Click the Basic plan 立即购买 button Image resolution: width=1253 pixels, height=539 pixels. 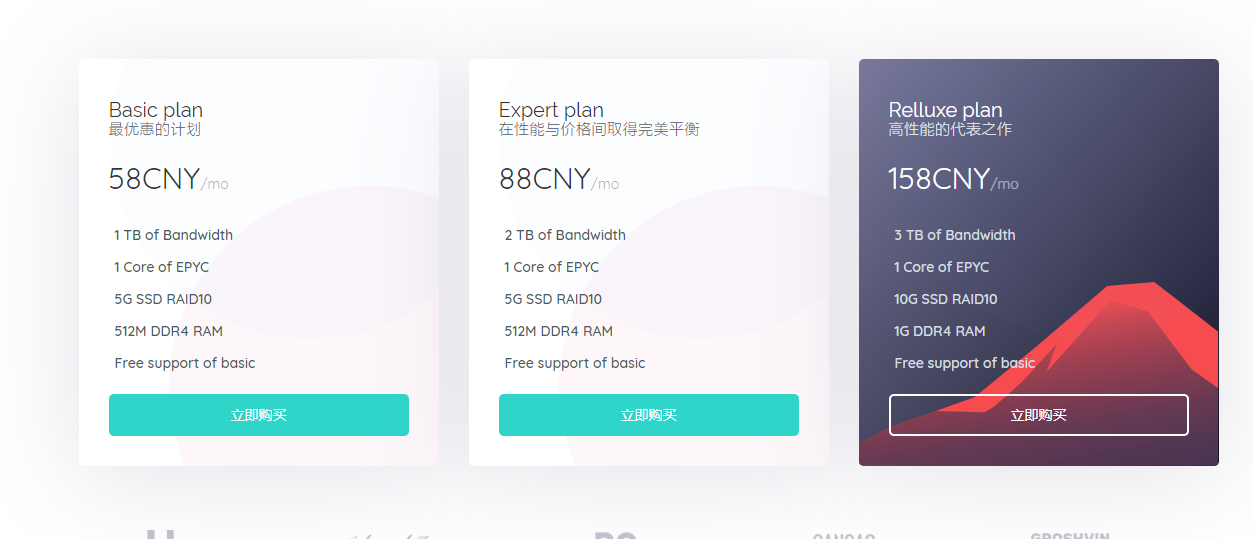point(258,415)
